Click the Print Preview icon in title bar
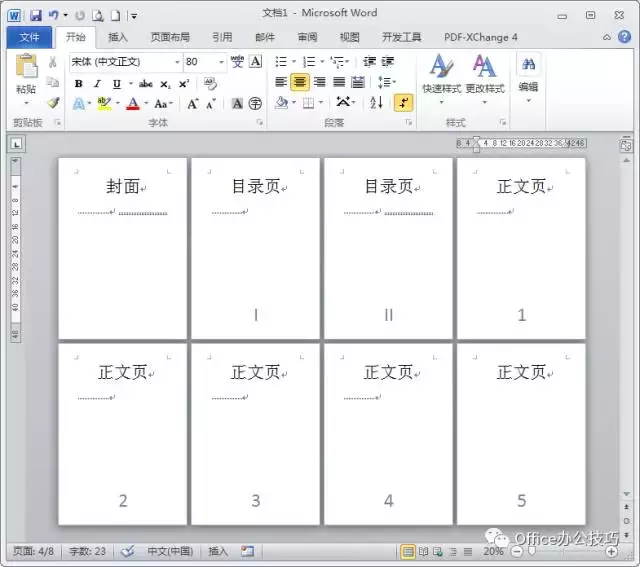The image size is (640, 567). [98, 16]
